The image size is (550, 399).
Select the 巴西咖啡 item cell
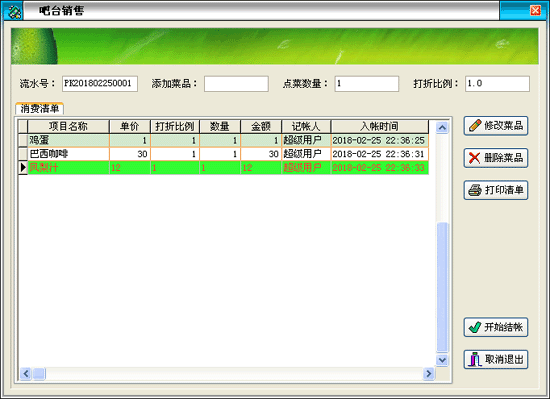point(68,154)
